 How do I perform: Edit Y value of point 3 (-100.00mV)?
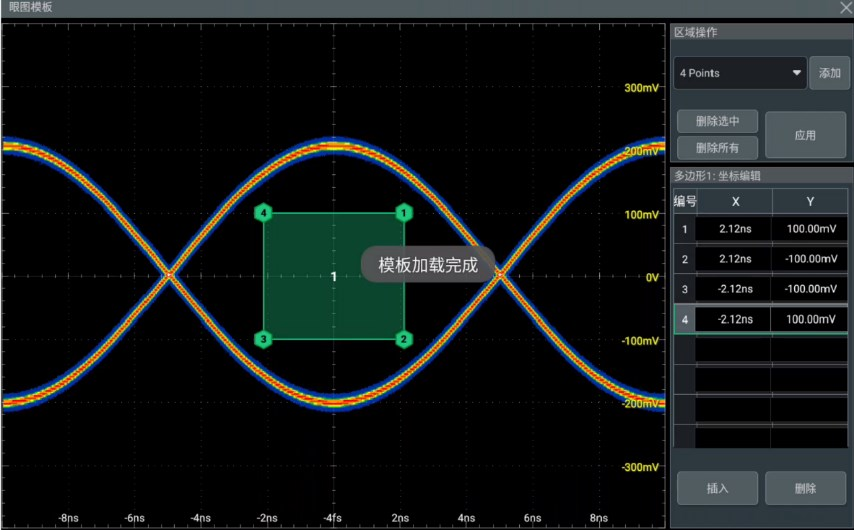pyautogui.click(x=810, y=289)
